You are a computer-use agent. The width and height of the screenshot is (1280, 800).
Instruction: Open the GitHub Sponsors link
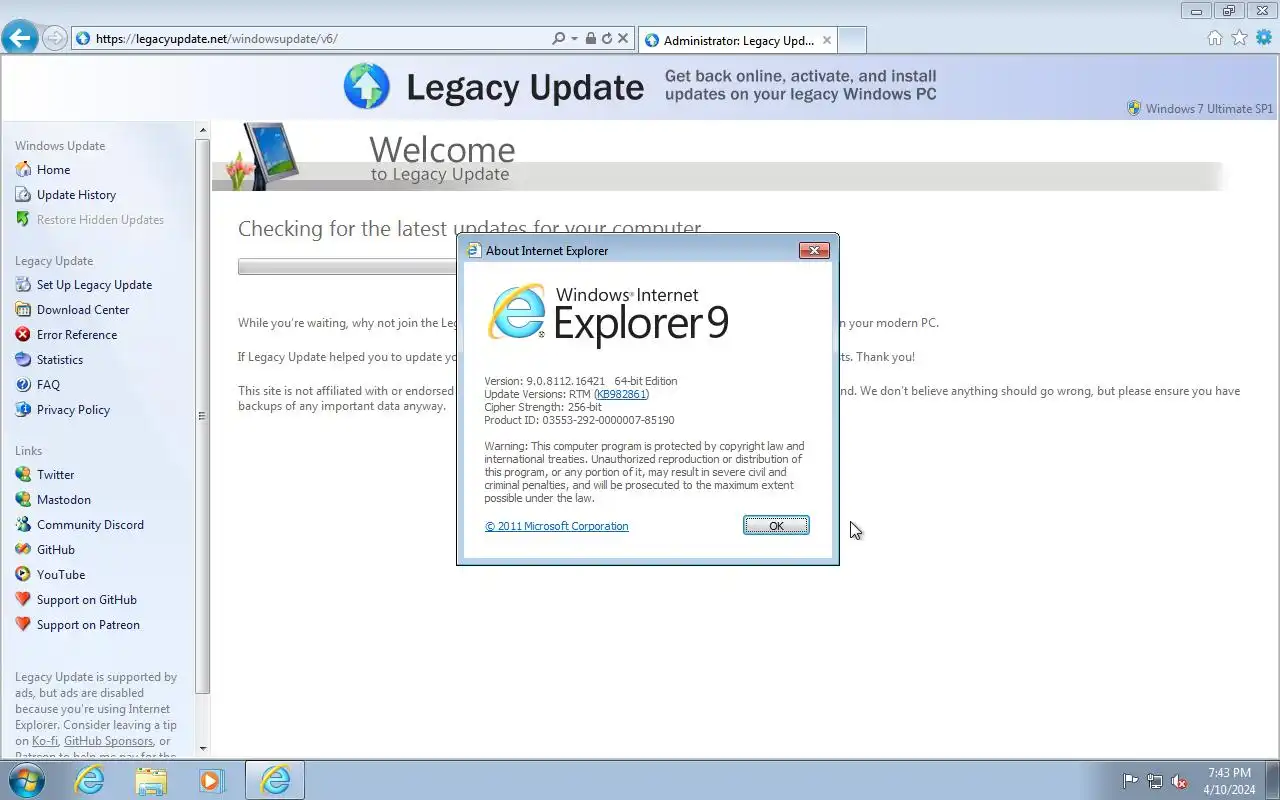pos(108,741)
